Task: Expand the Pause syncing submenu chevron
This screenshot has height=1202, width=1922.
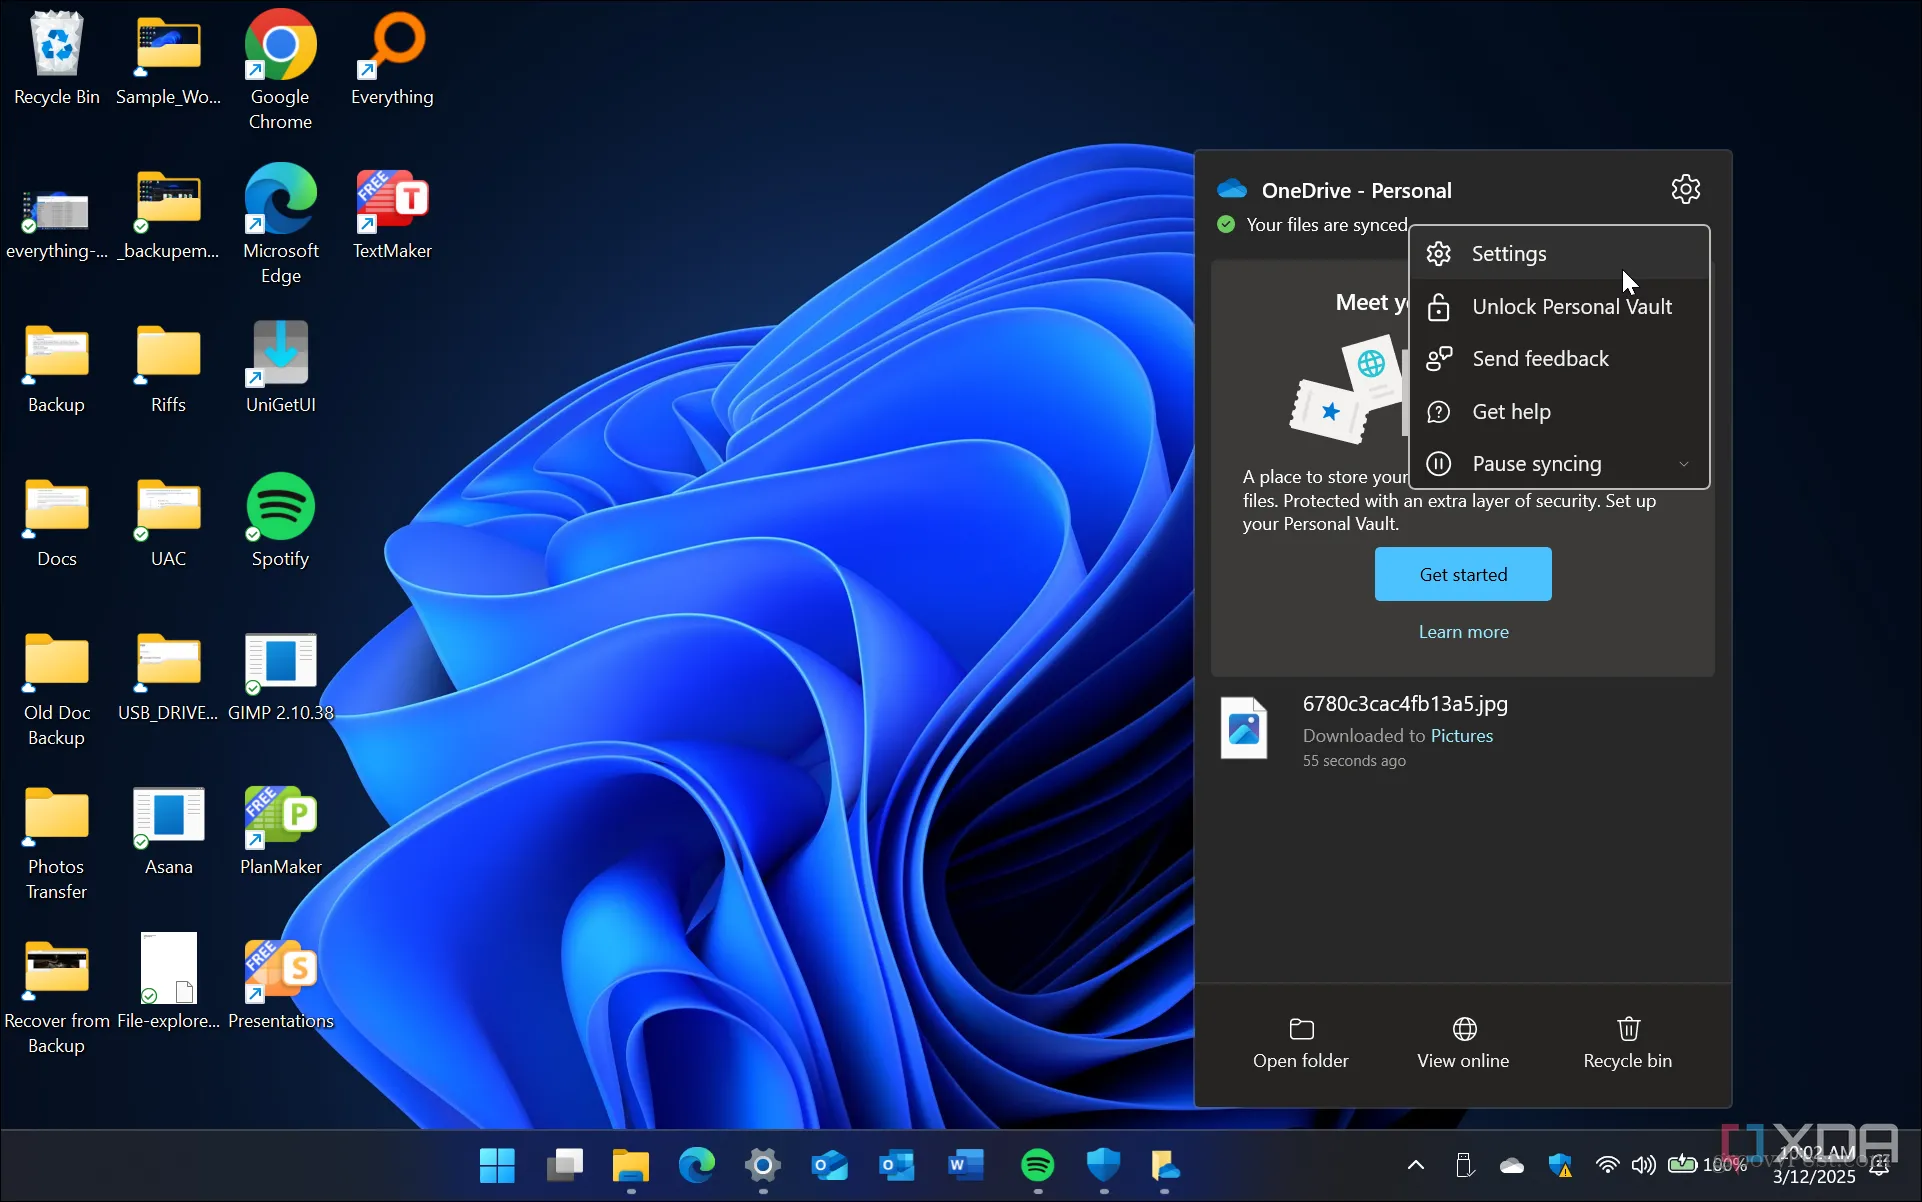Action: click(x=1684, y=464)
